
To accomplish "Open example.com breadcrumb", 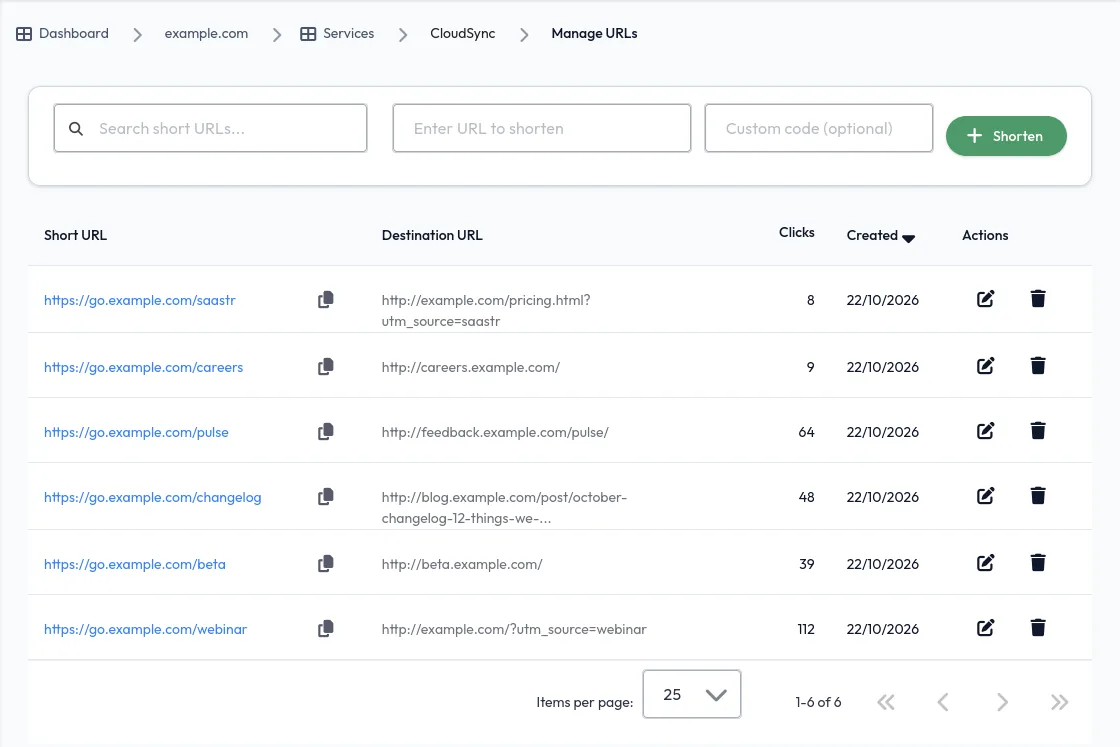I will pos(206,34).
